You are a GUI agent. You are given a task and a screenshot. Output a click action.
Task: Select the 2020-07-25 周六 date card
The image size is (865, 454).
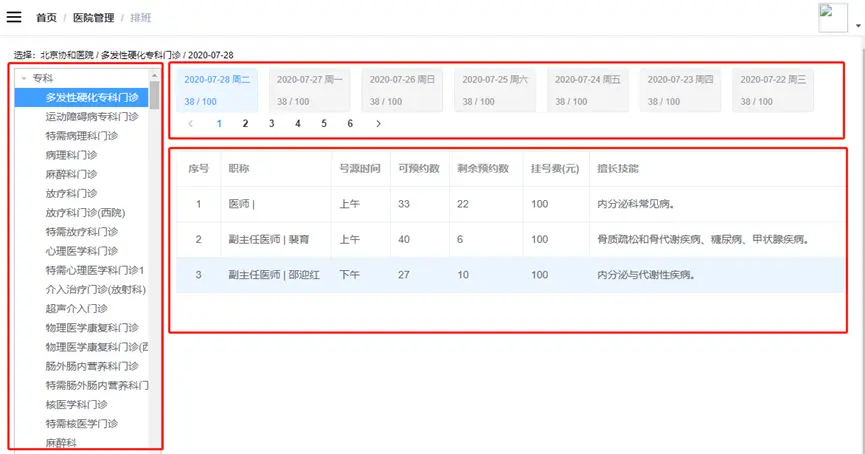click(x=495, y=90)
